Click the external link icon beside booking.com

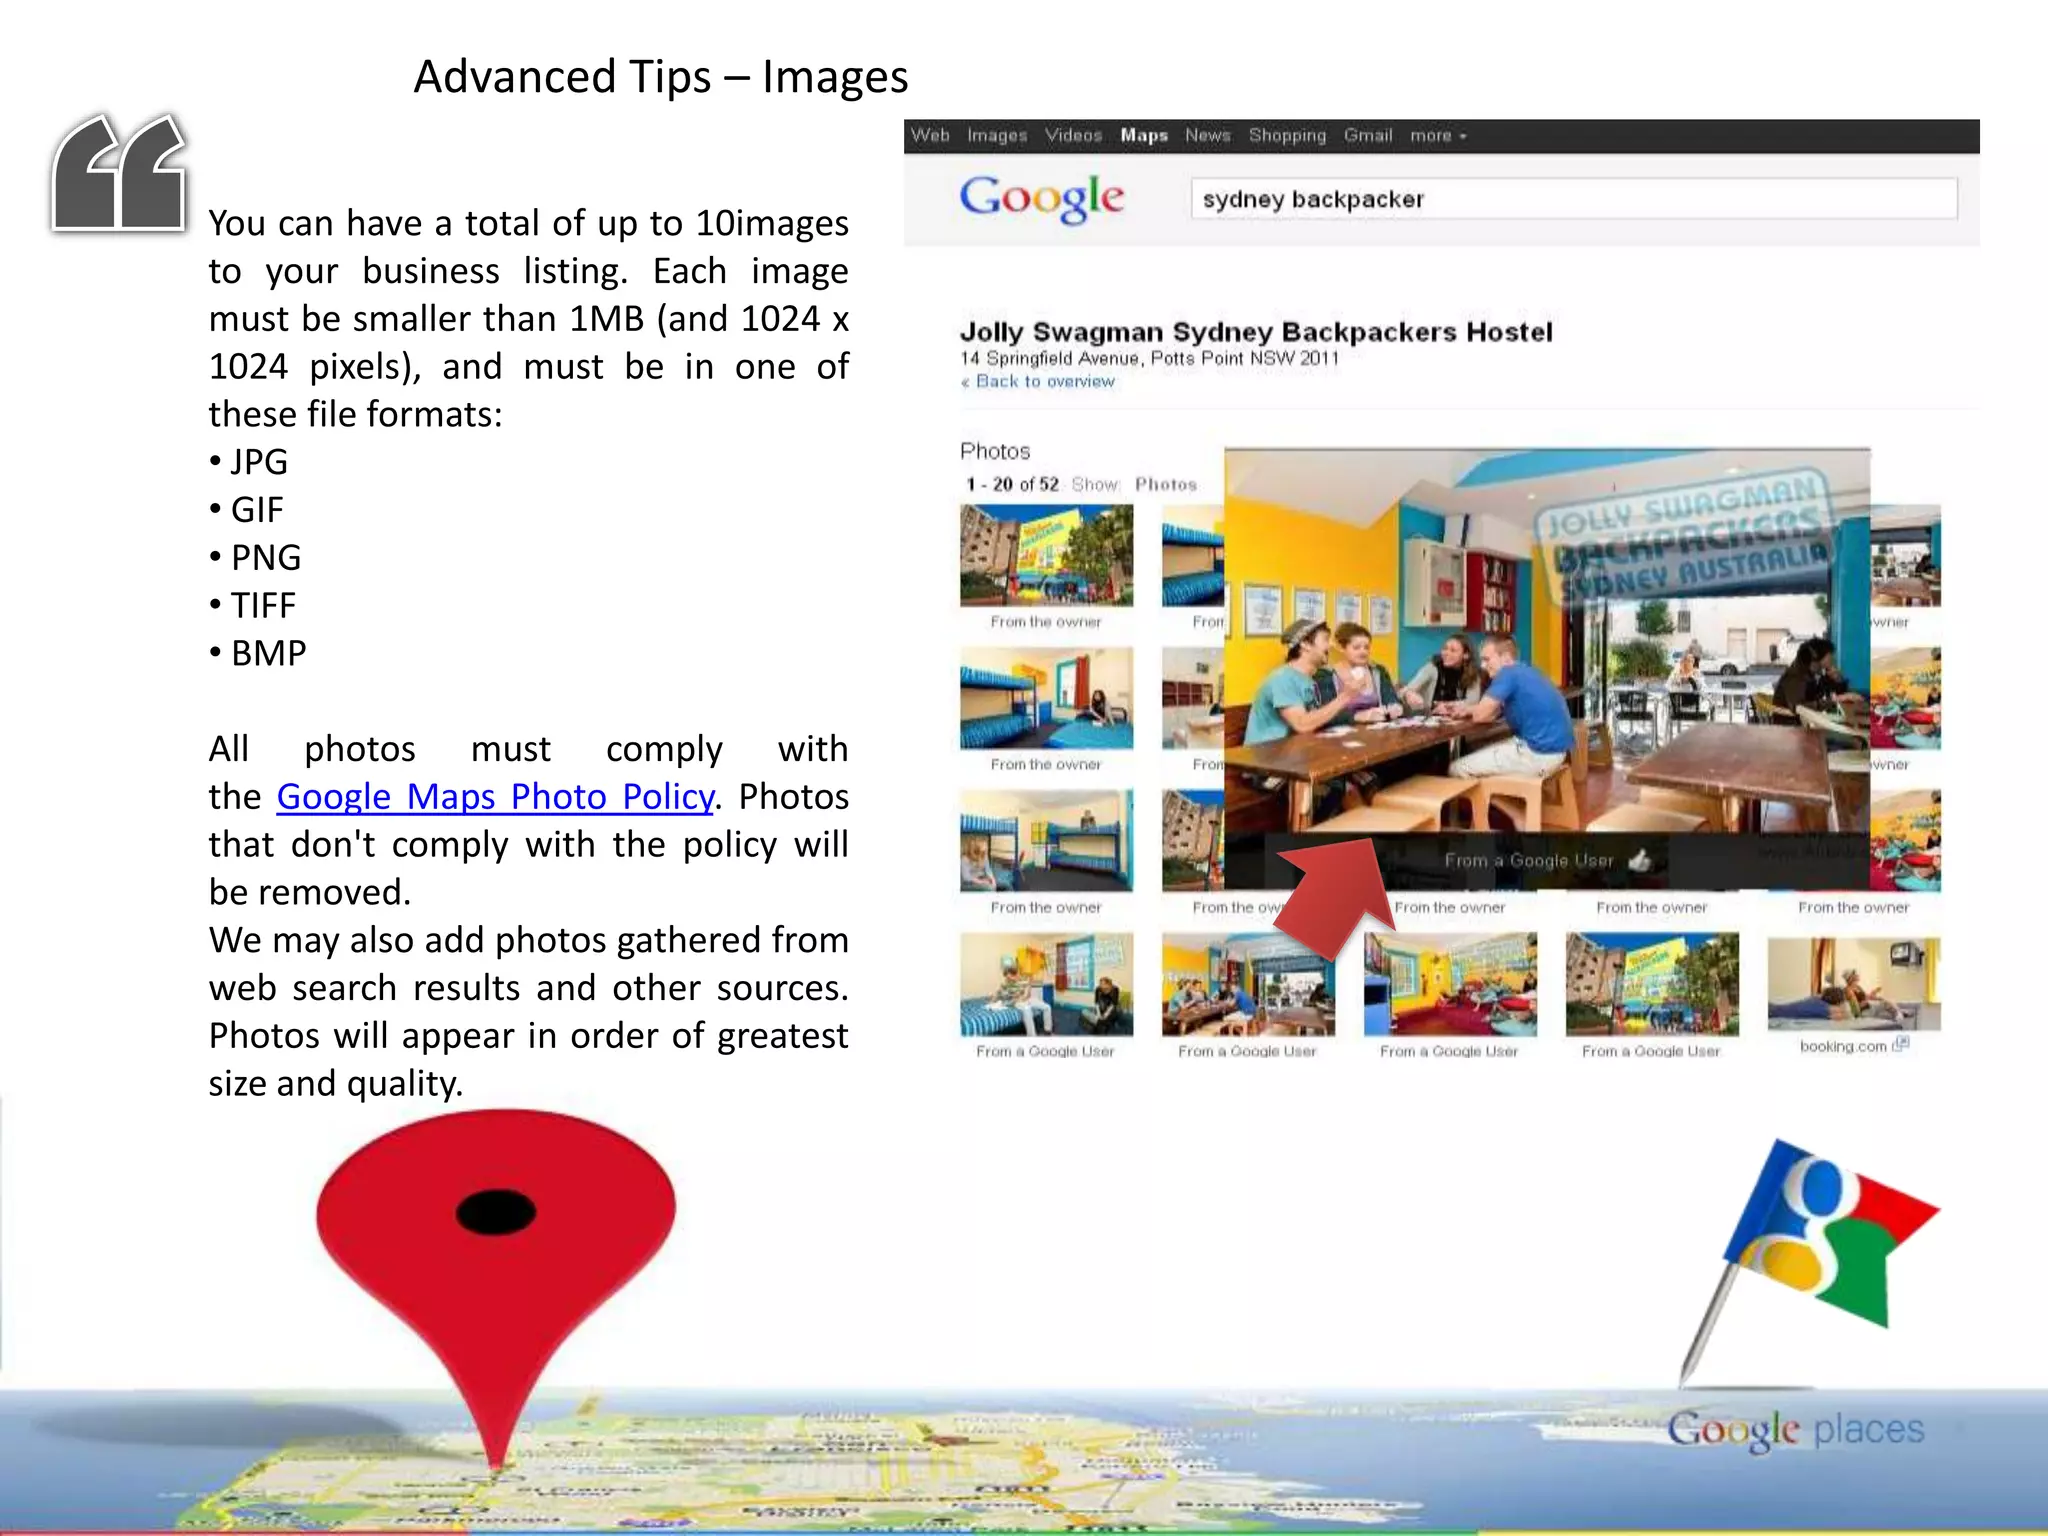click(1901, 1044)
